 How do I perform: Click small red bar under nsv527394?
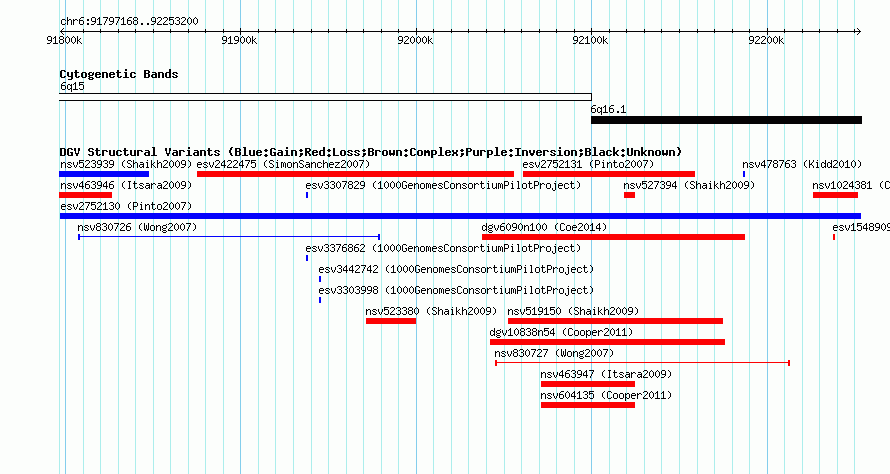click(x=629, y=195)
